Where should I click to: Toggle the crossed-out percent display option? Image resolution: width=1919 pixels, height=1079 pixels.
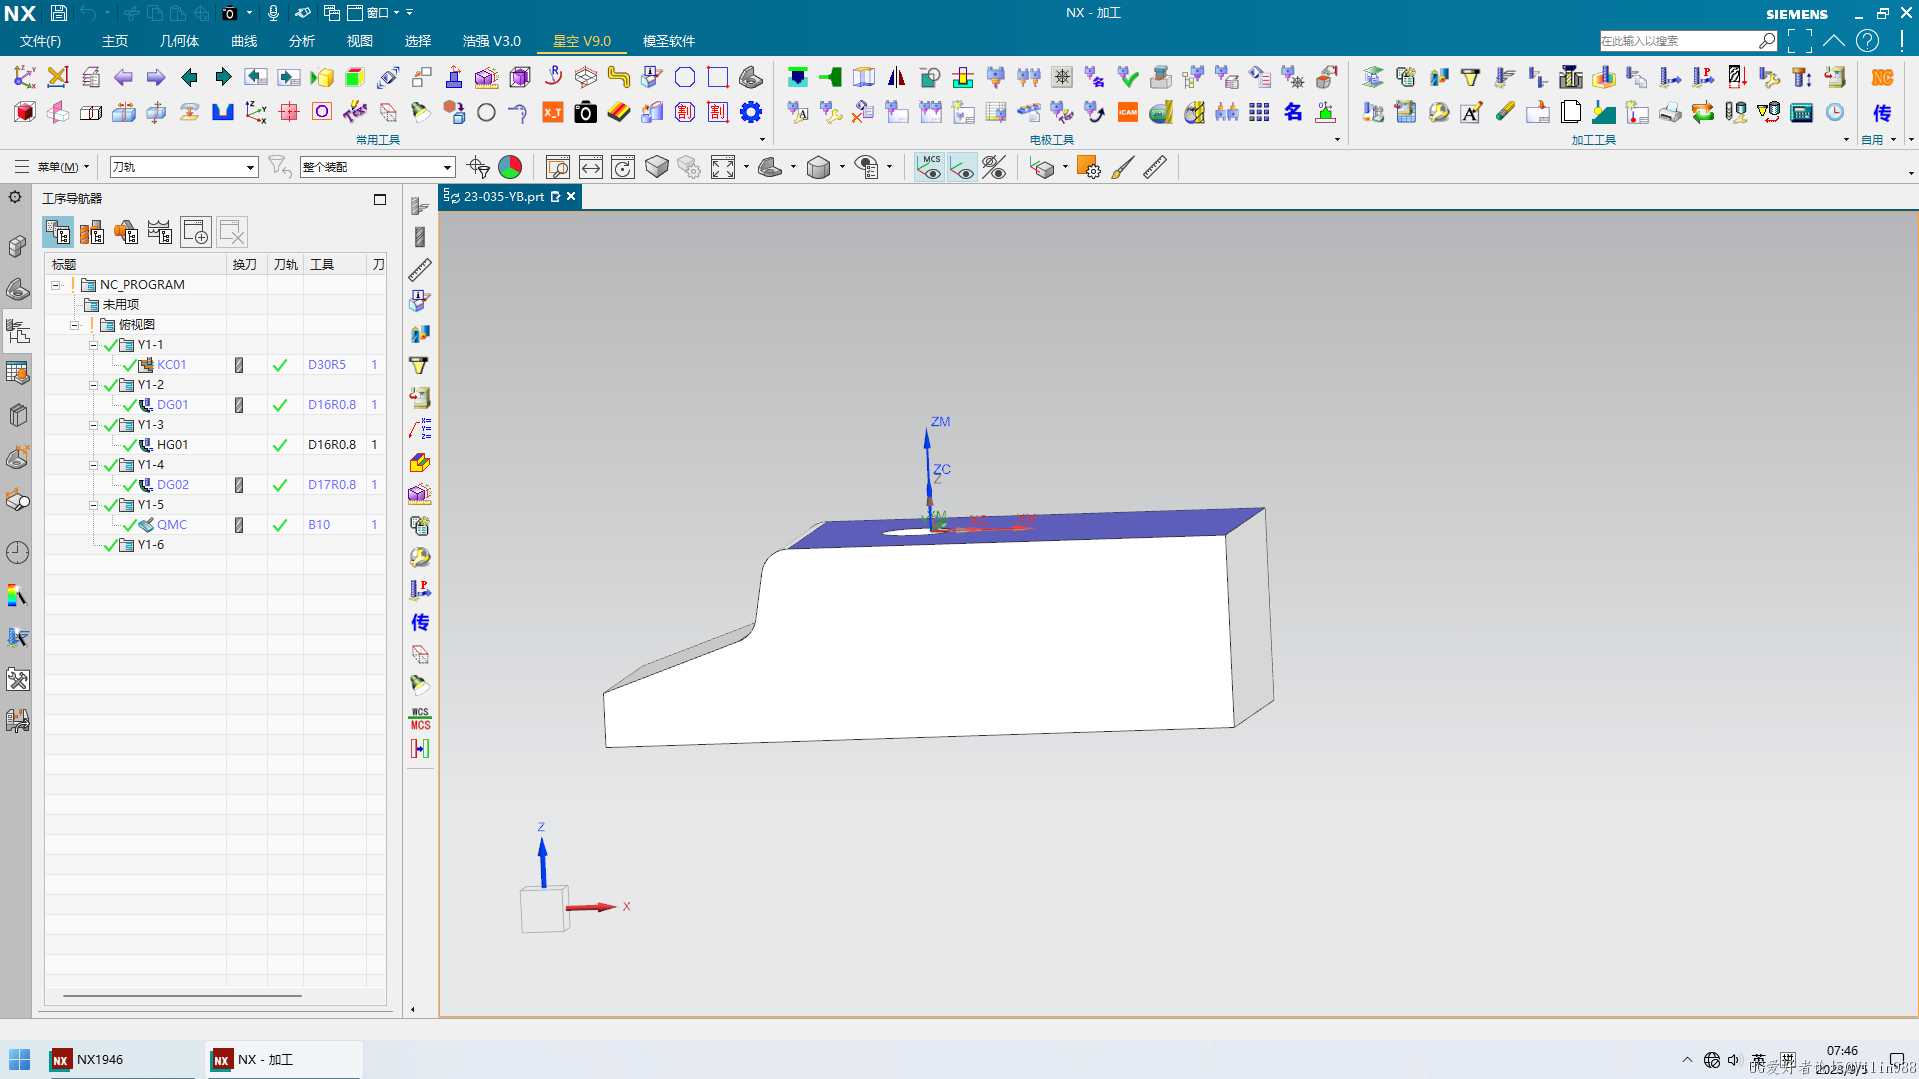tap(994, 168)
